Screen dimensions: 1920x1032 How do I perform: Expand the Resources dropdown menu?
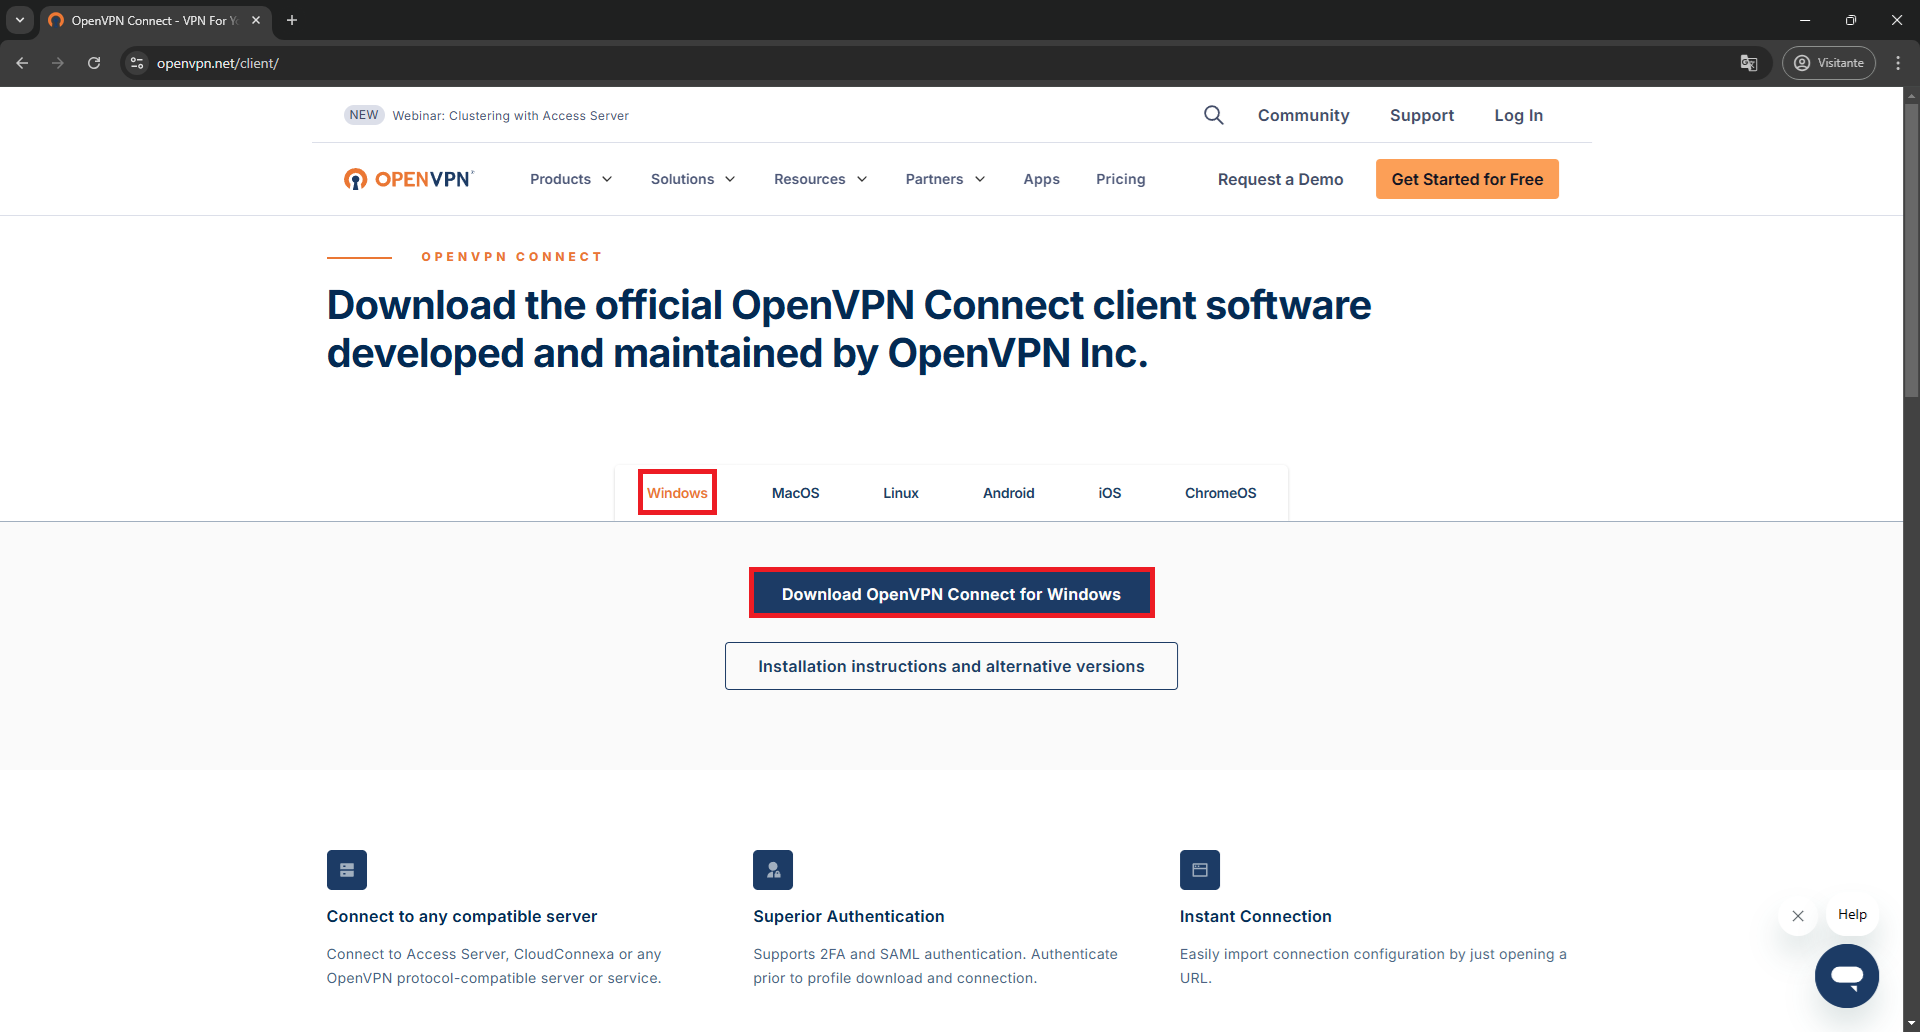[x=820, y=179]
